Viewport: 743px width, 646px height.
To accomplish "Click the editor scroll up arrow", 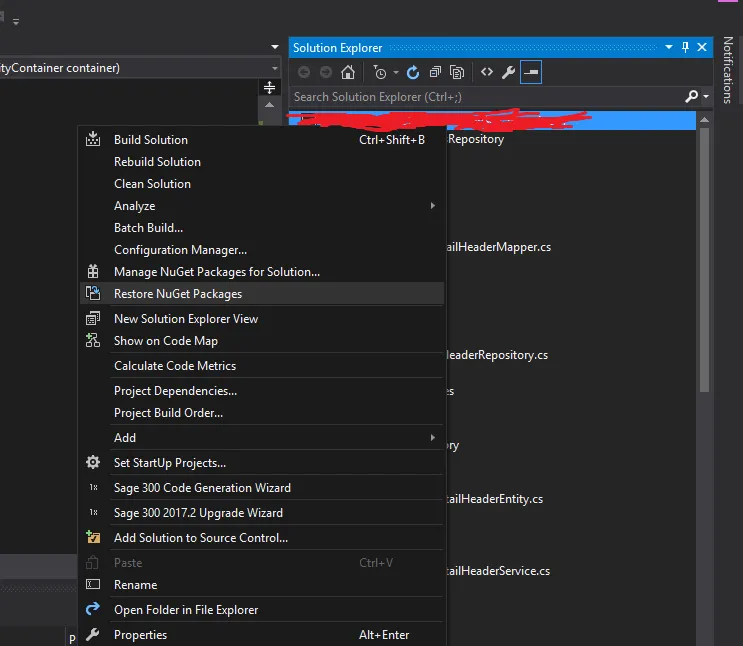I will coord(269,105).
